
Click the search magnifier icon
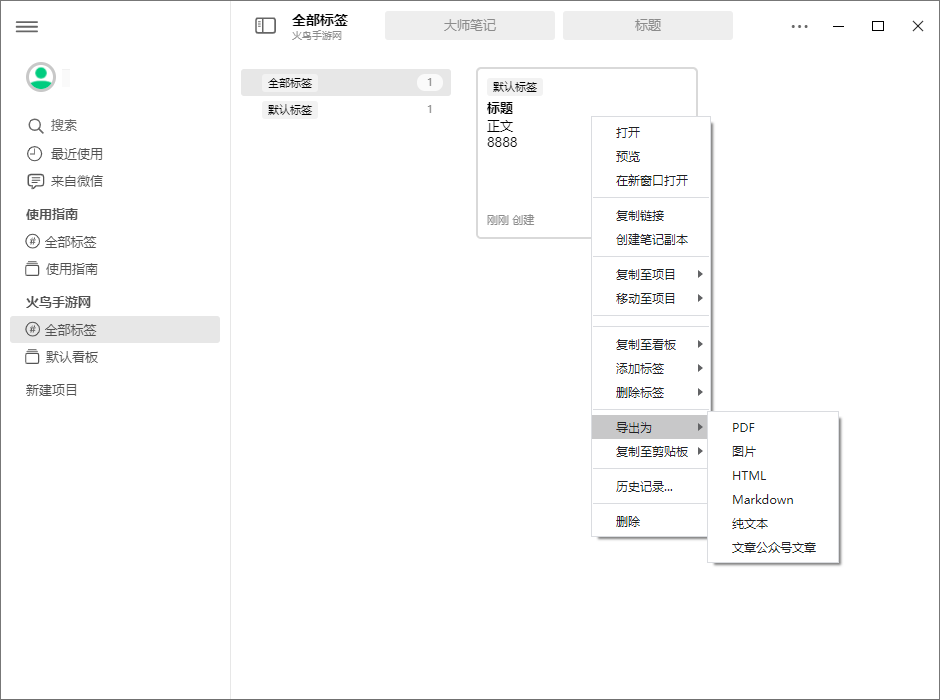35,126
